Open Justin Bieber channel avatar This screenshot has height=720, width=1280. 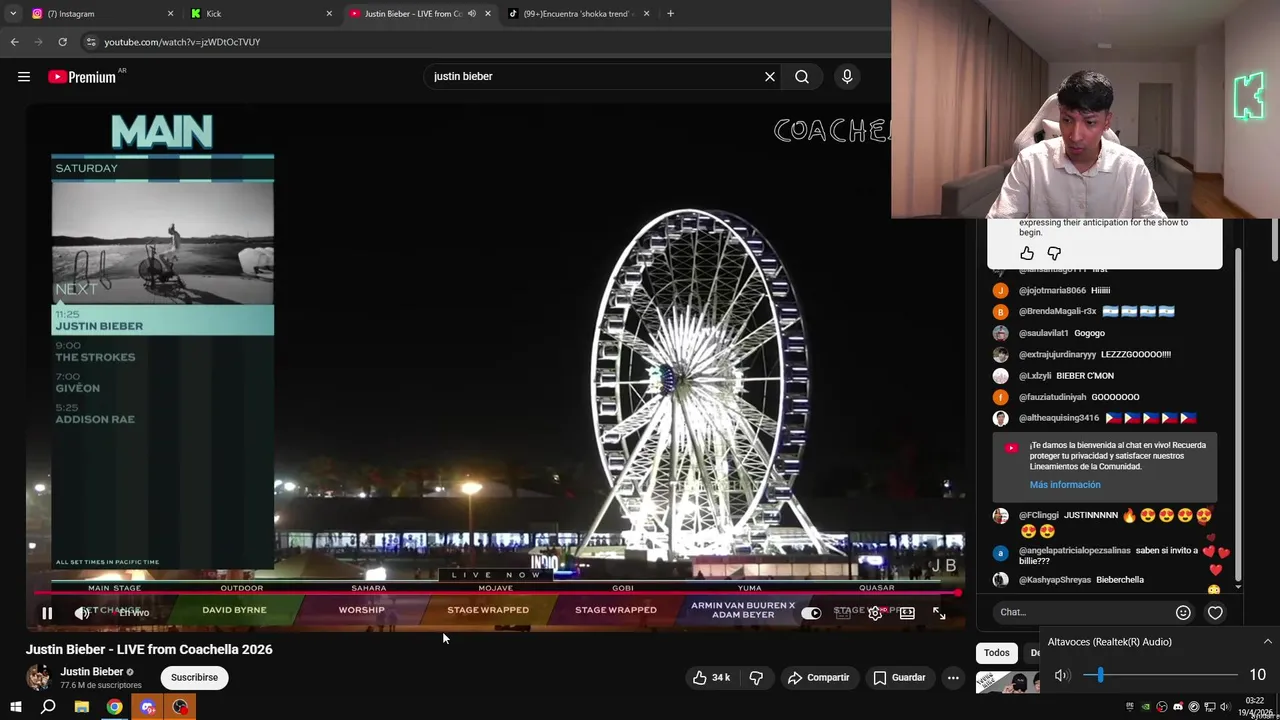38,677
